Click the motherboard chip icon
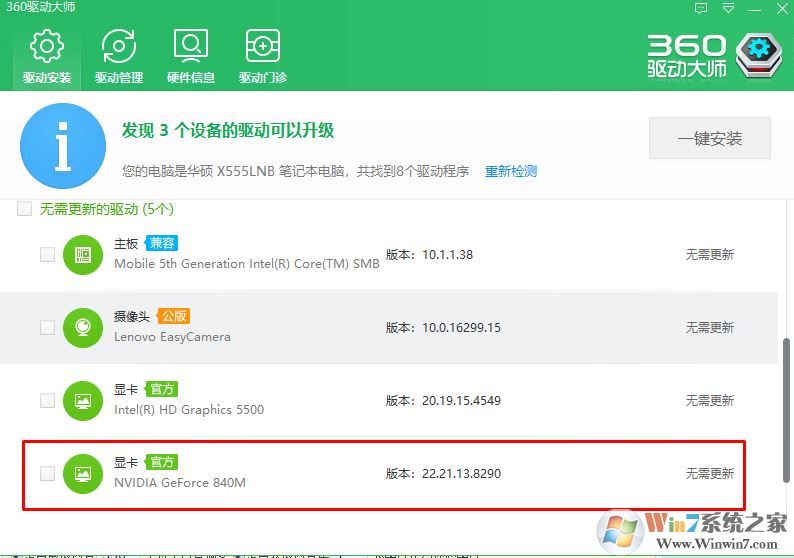794x558 pixels. click(x=83, y=255)
